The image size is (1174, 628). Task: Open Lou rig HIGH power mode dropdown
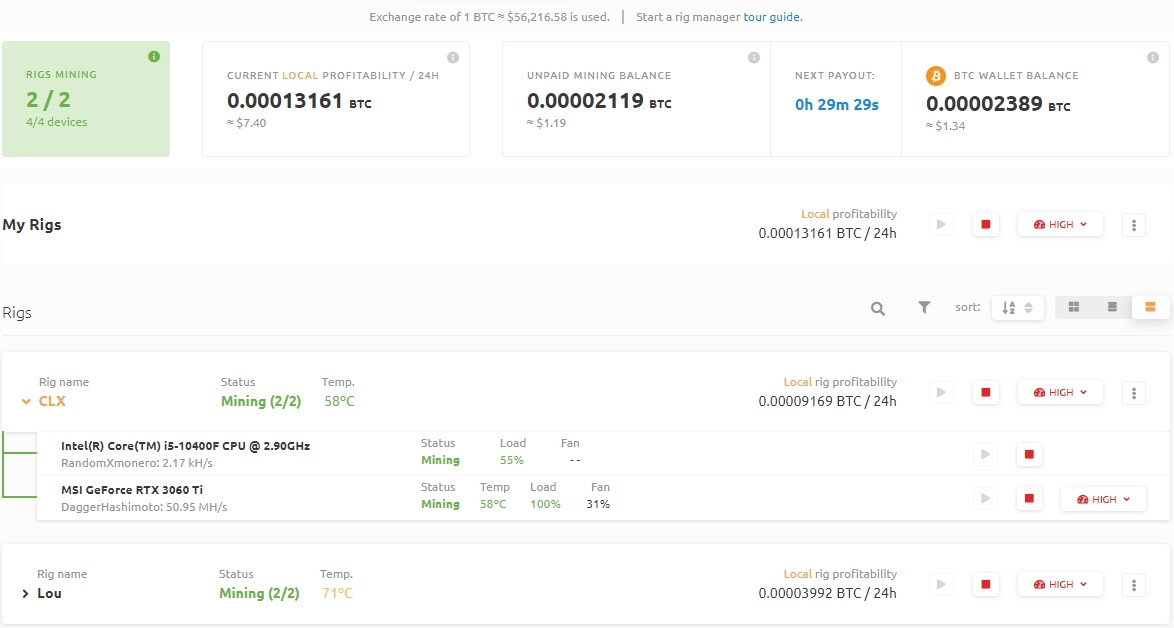[1059, 585]
